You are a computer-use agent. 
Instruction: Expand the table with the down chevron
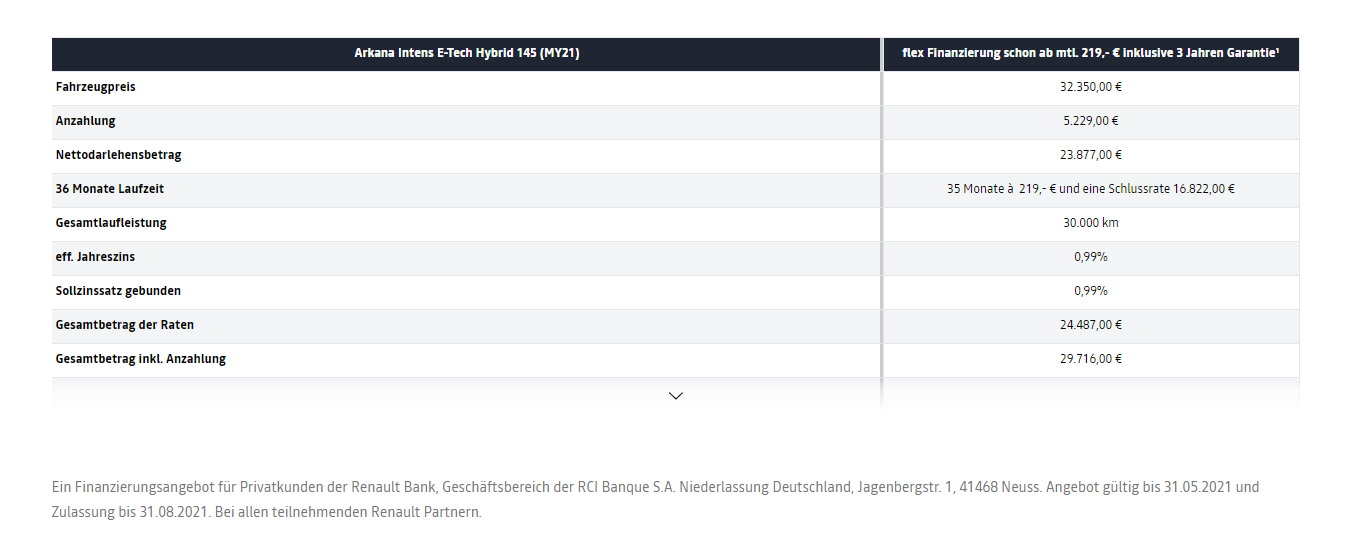point(675,396)
